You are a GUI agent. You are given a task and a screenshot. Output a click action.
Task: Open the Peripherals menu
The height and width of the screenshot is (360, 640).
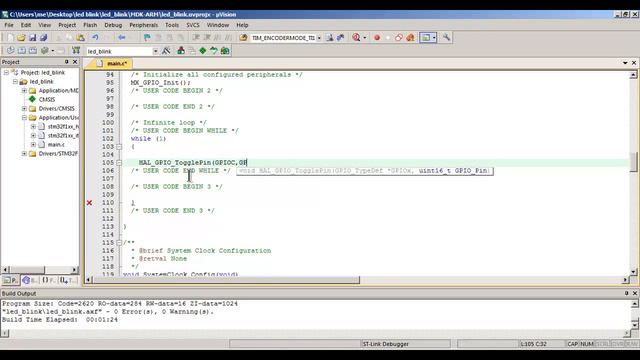tap(143, 25)
